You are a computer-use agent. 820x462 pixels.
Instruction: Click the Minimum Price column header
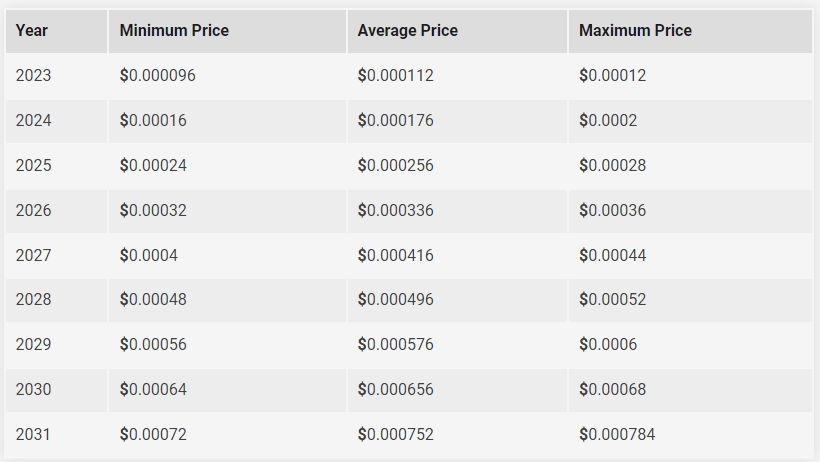pos(227,31)
